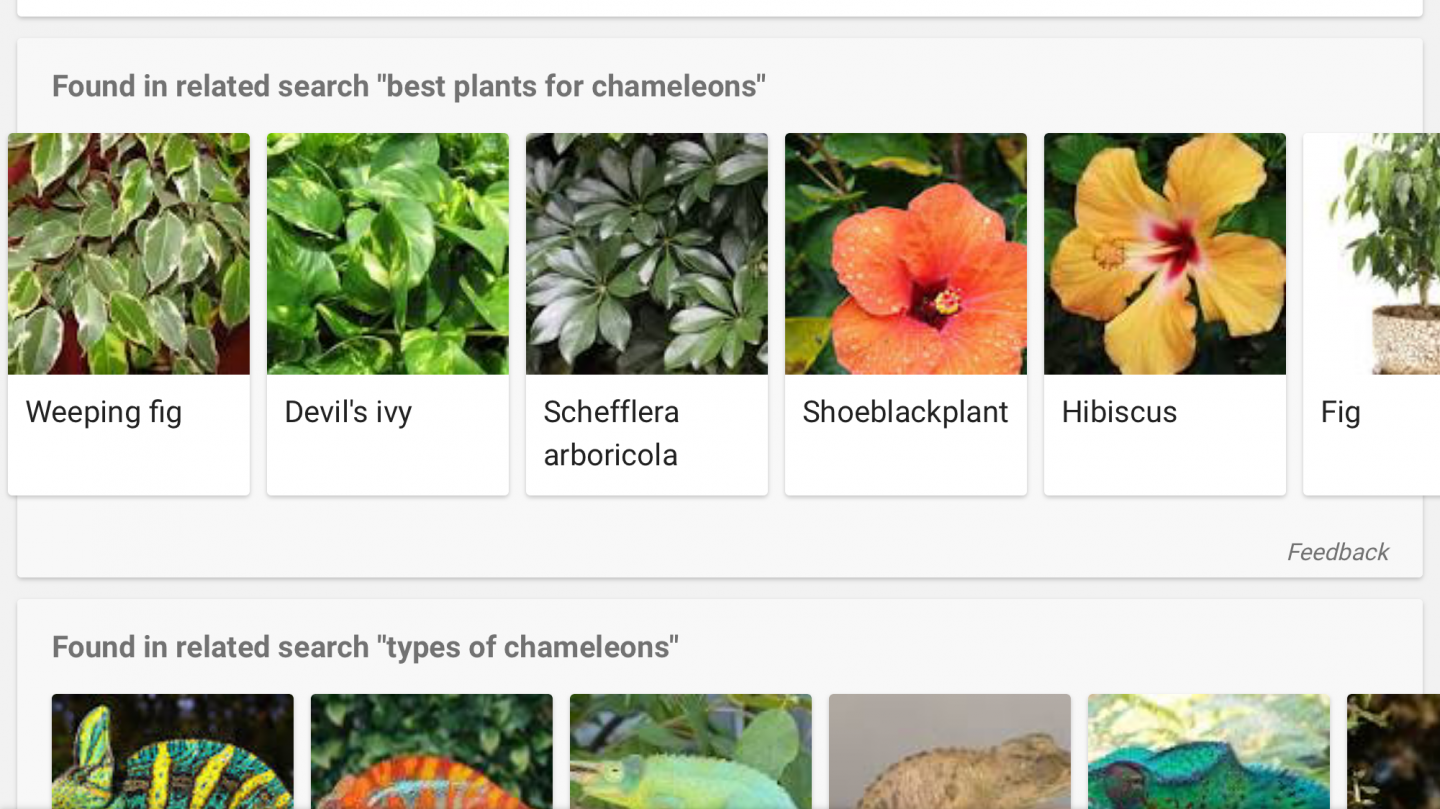
Task: Select the potted Fig tree image
Action: click(1380, 254)
